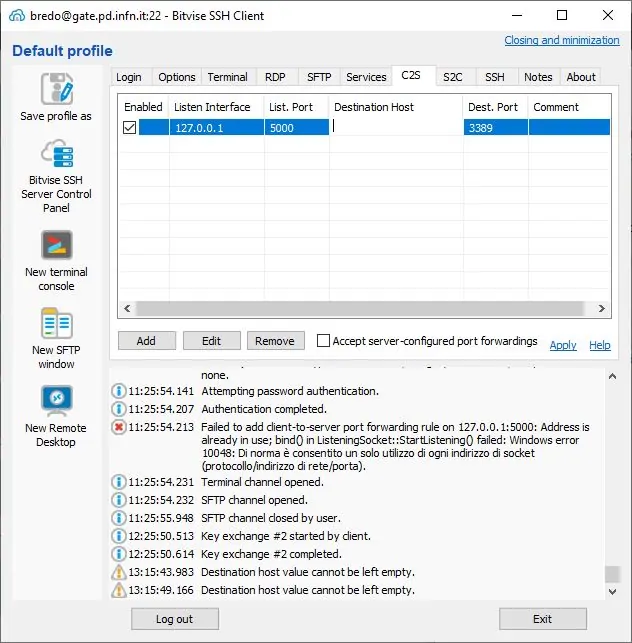Click the Apply link

[563, 345]
